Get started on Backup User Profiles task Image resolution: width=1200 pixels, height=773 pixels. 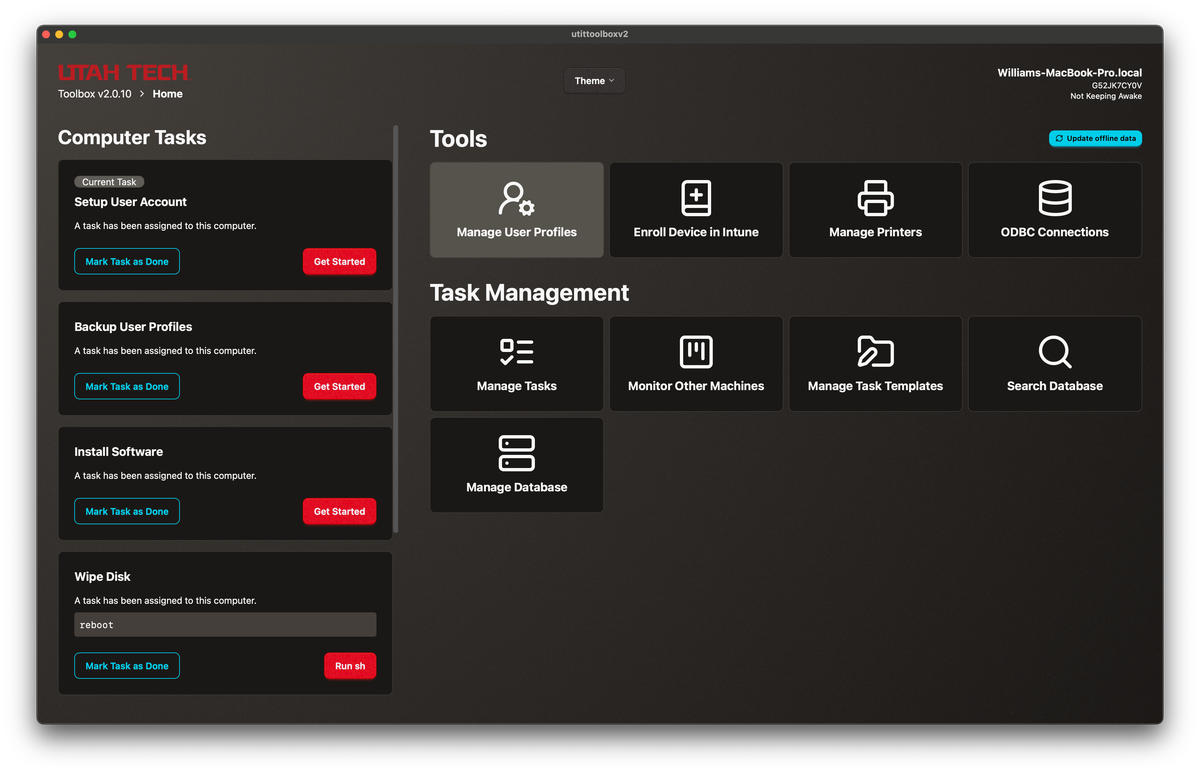click(x=339, y=386)
